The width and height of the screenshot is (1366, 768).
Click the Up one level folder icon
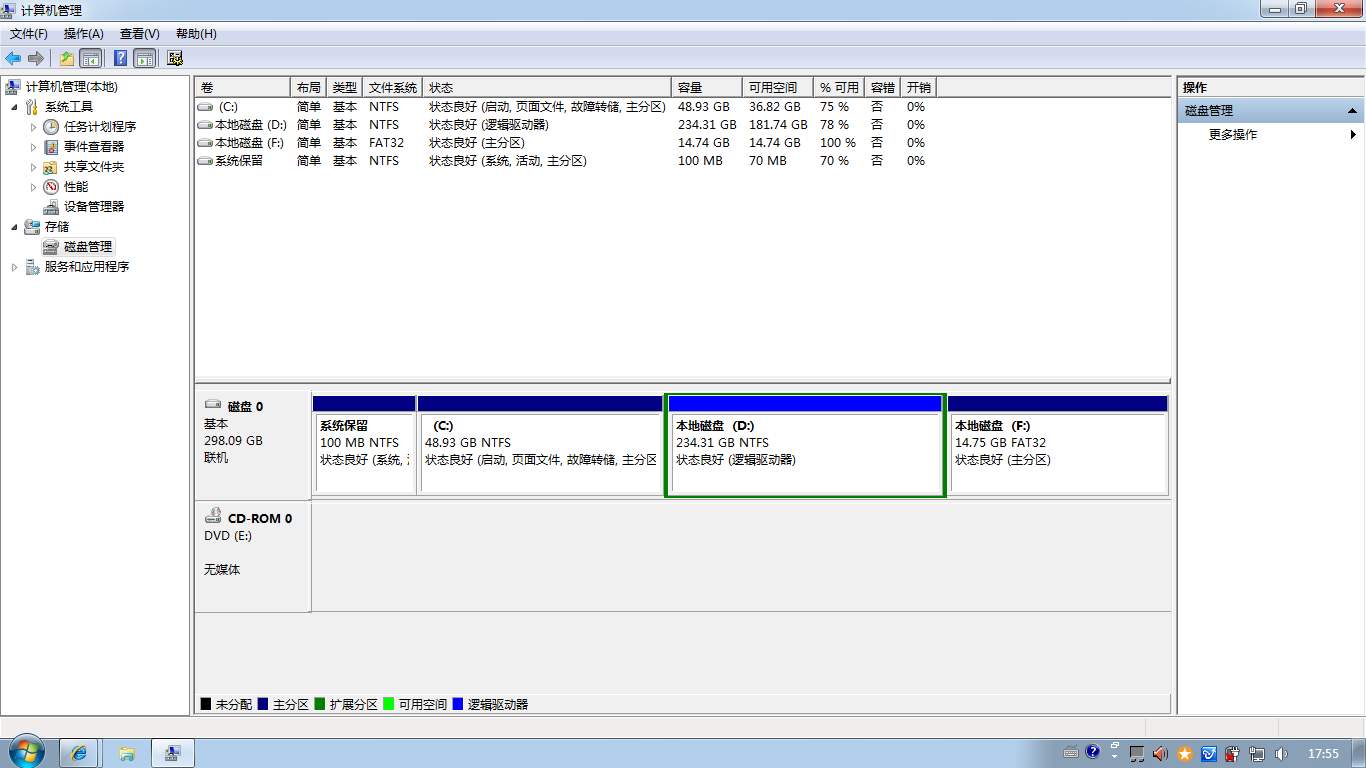point(67,58)
